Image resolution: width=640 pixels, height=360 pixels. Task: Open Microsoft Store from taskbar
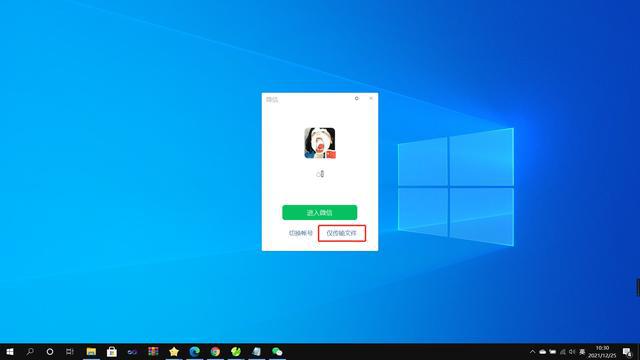112,352
